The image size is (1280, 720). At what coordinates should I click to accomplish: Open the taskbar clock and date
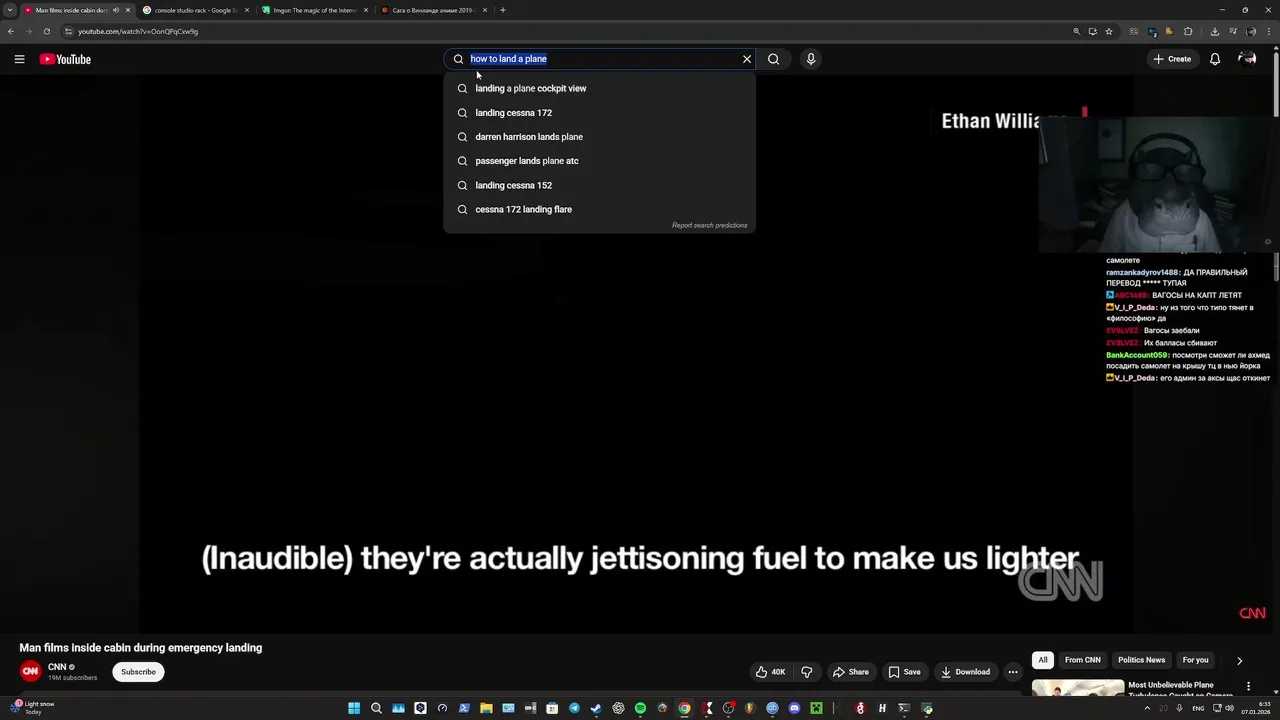pos(1256,708)
